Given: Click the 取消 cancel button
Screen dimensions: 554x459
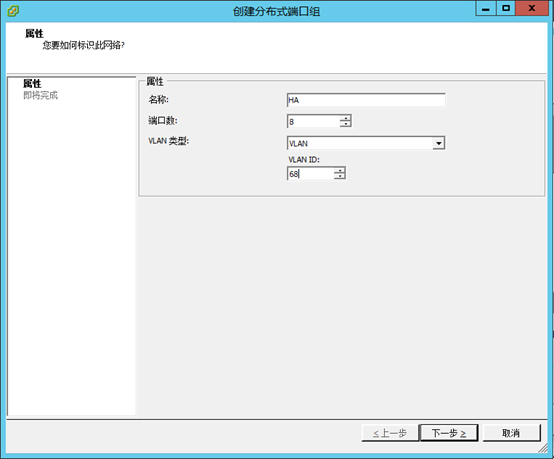Looking at the screenshot, I should (511, 433).
